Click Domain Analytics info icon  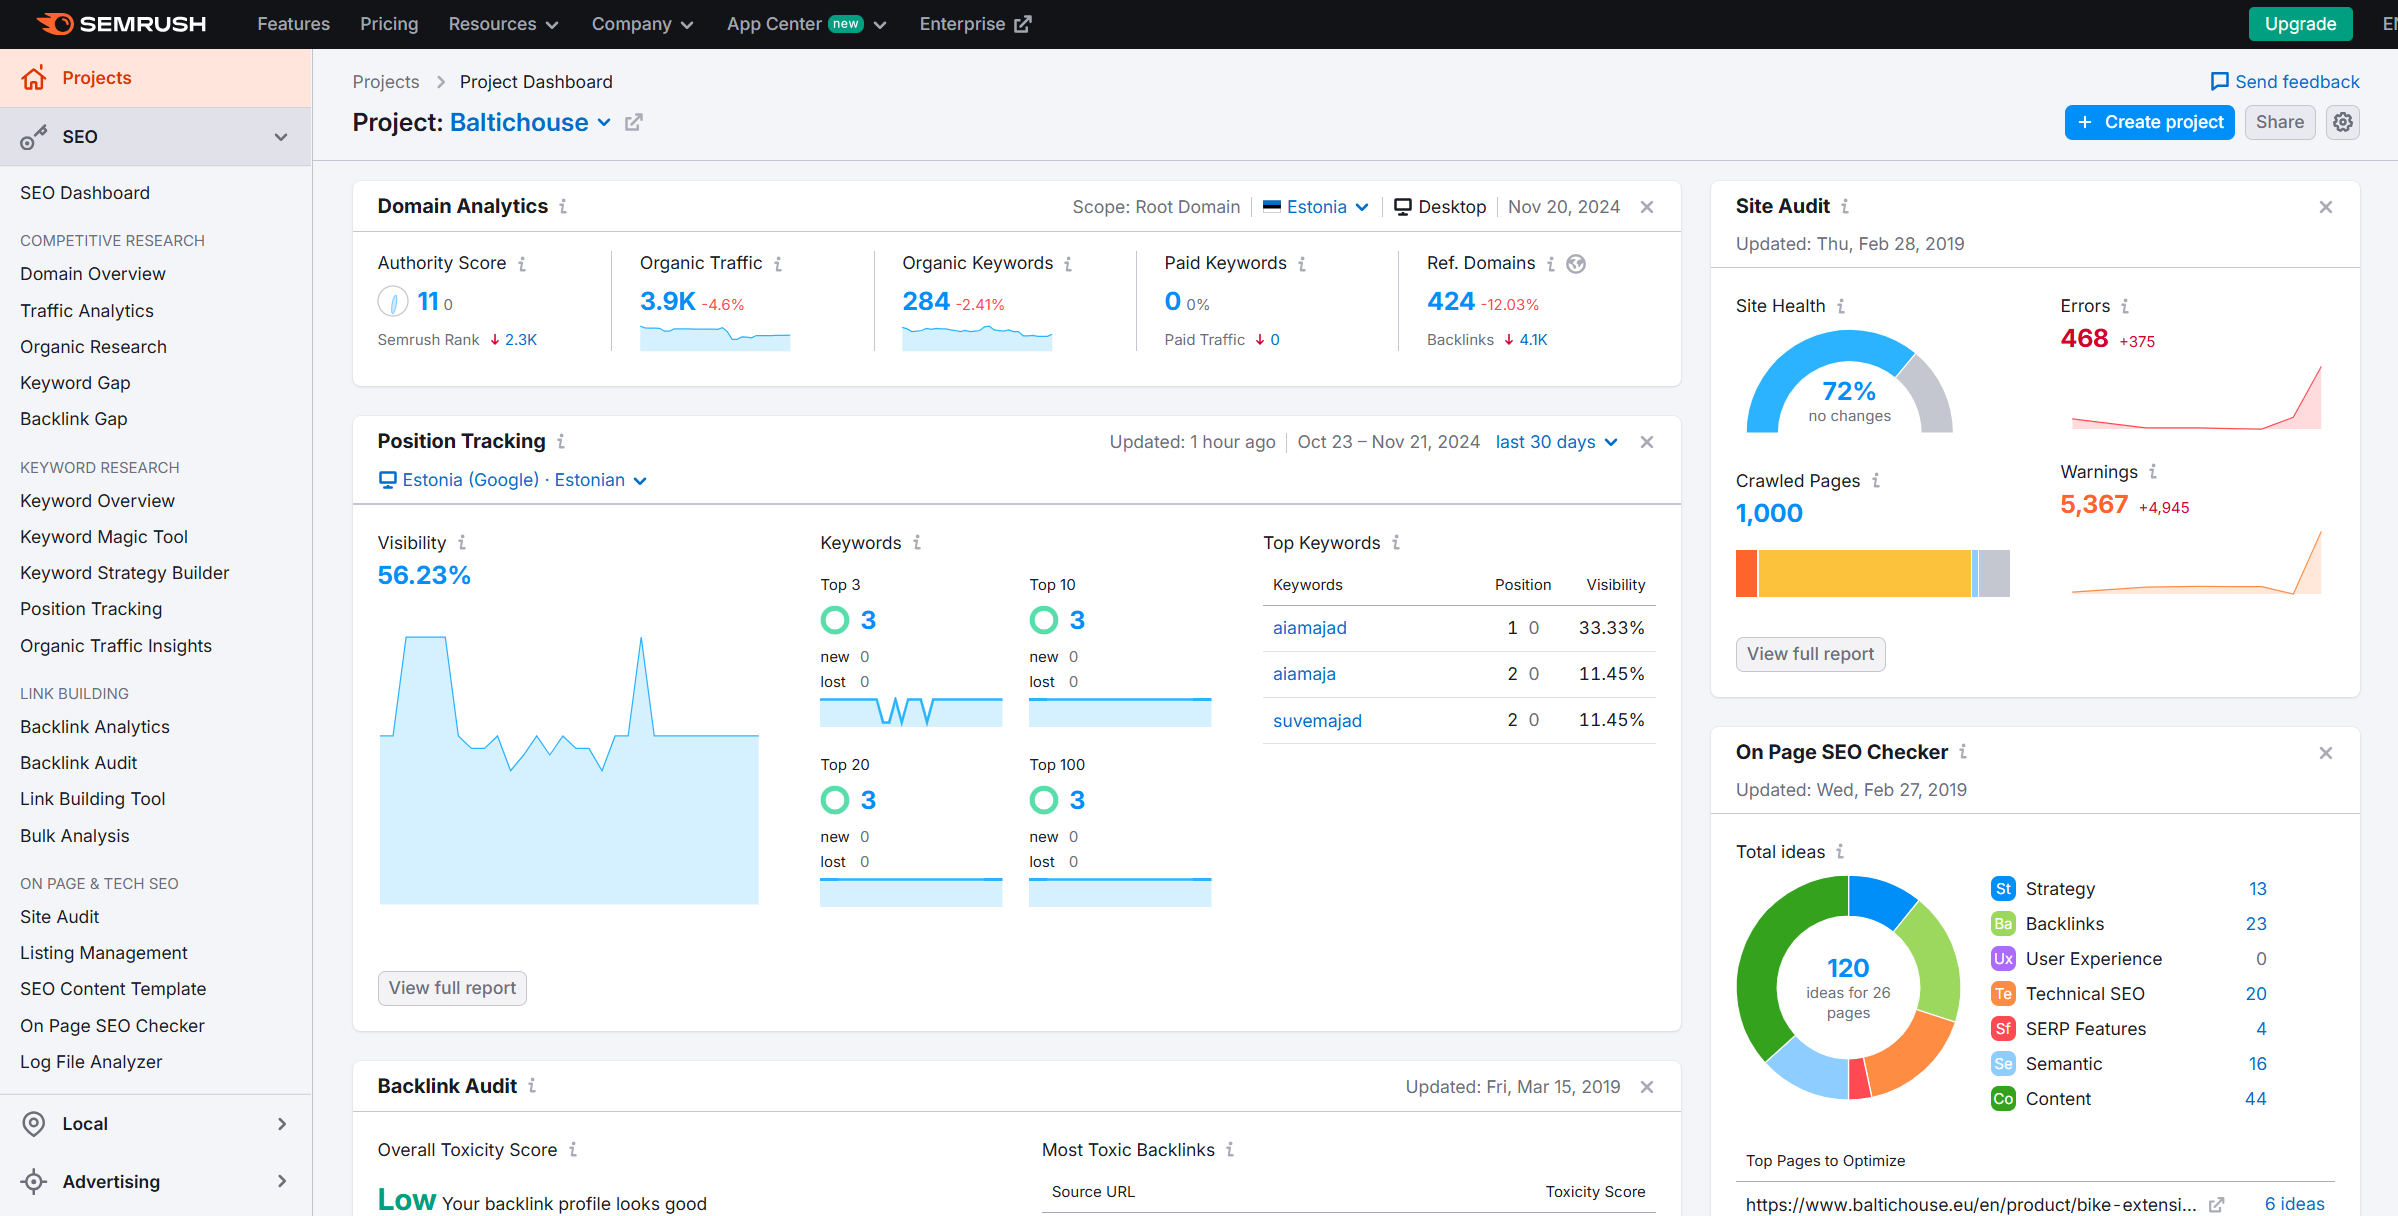563,206
